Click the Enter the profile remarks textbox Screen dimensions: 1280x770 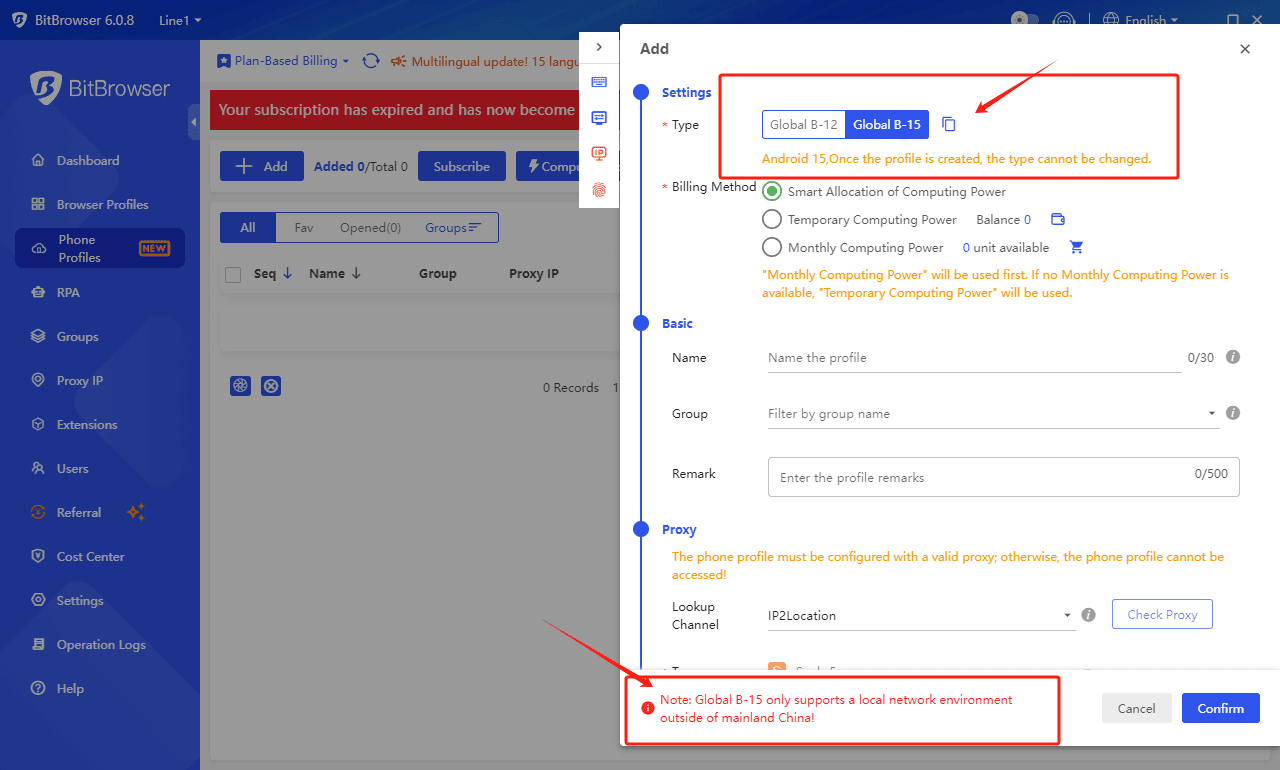(x=1004, y=477)
